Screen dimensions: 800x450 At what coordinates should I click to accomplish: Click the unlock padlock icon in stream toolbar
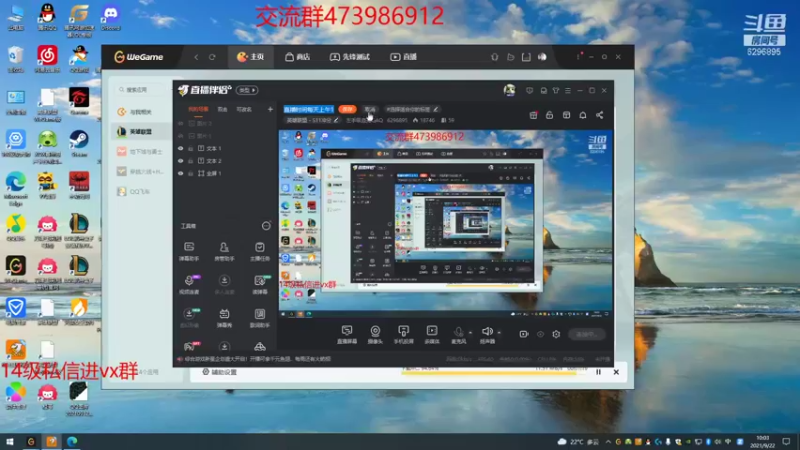point(549,115)
